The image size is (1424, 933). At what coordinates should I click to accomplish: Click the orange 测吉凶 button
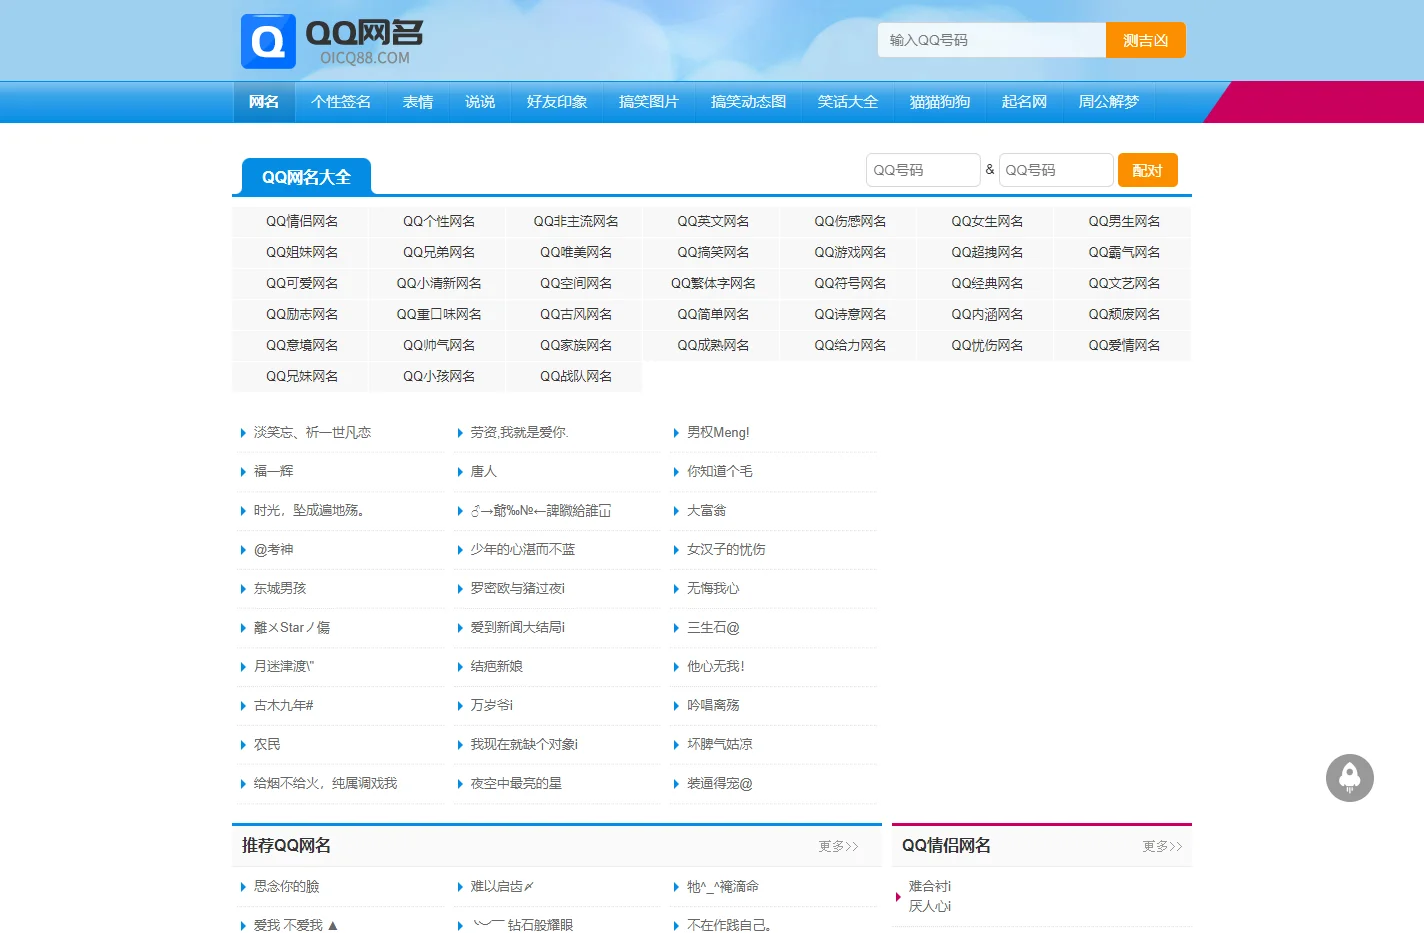[x=1145, y=40]
